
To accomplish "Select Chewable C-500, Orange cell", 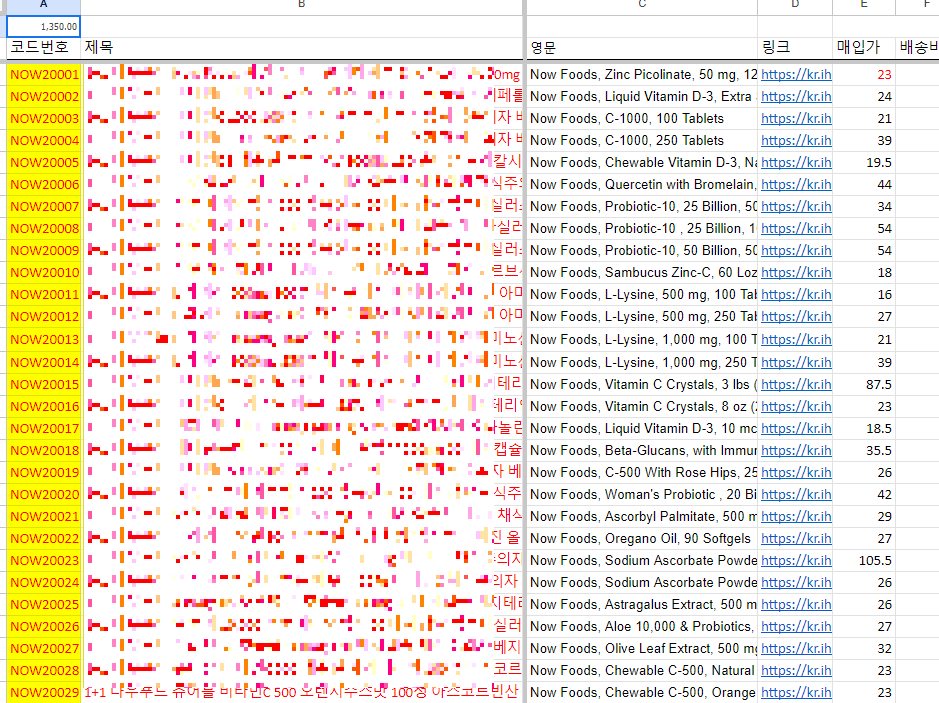I will [x=642, y=693].
